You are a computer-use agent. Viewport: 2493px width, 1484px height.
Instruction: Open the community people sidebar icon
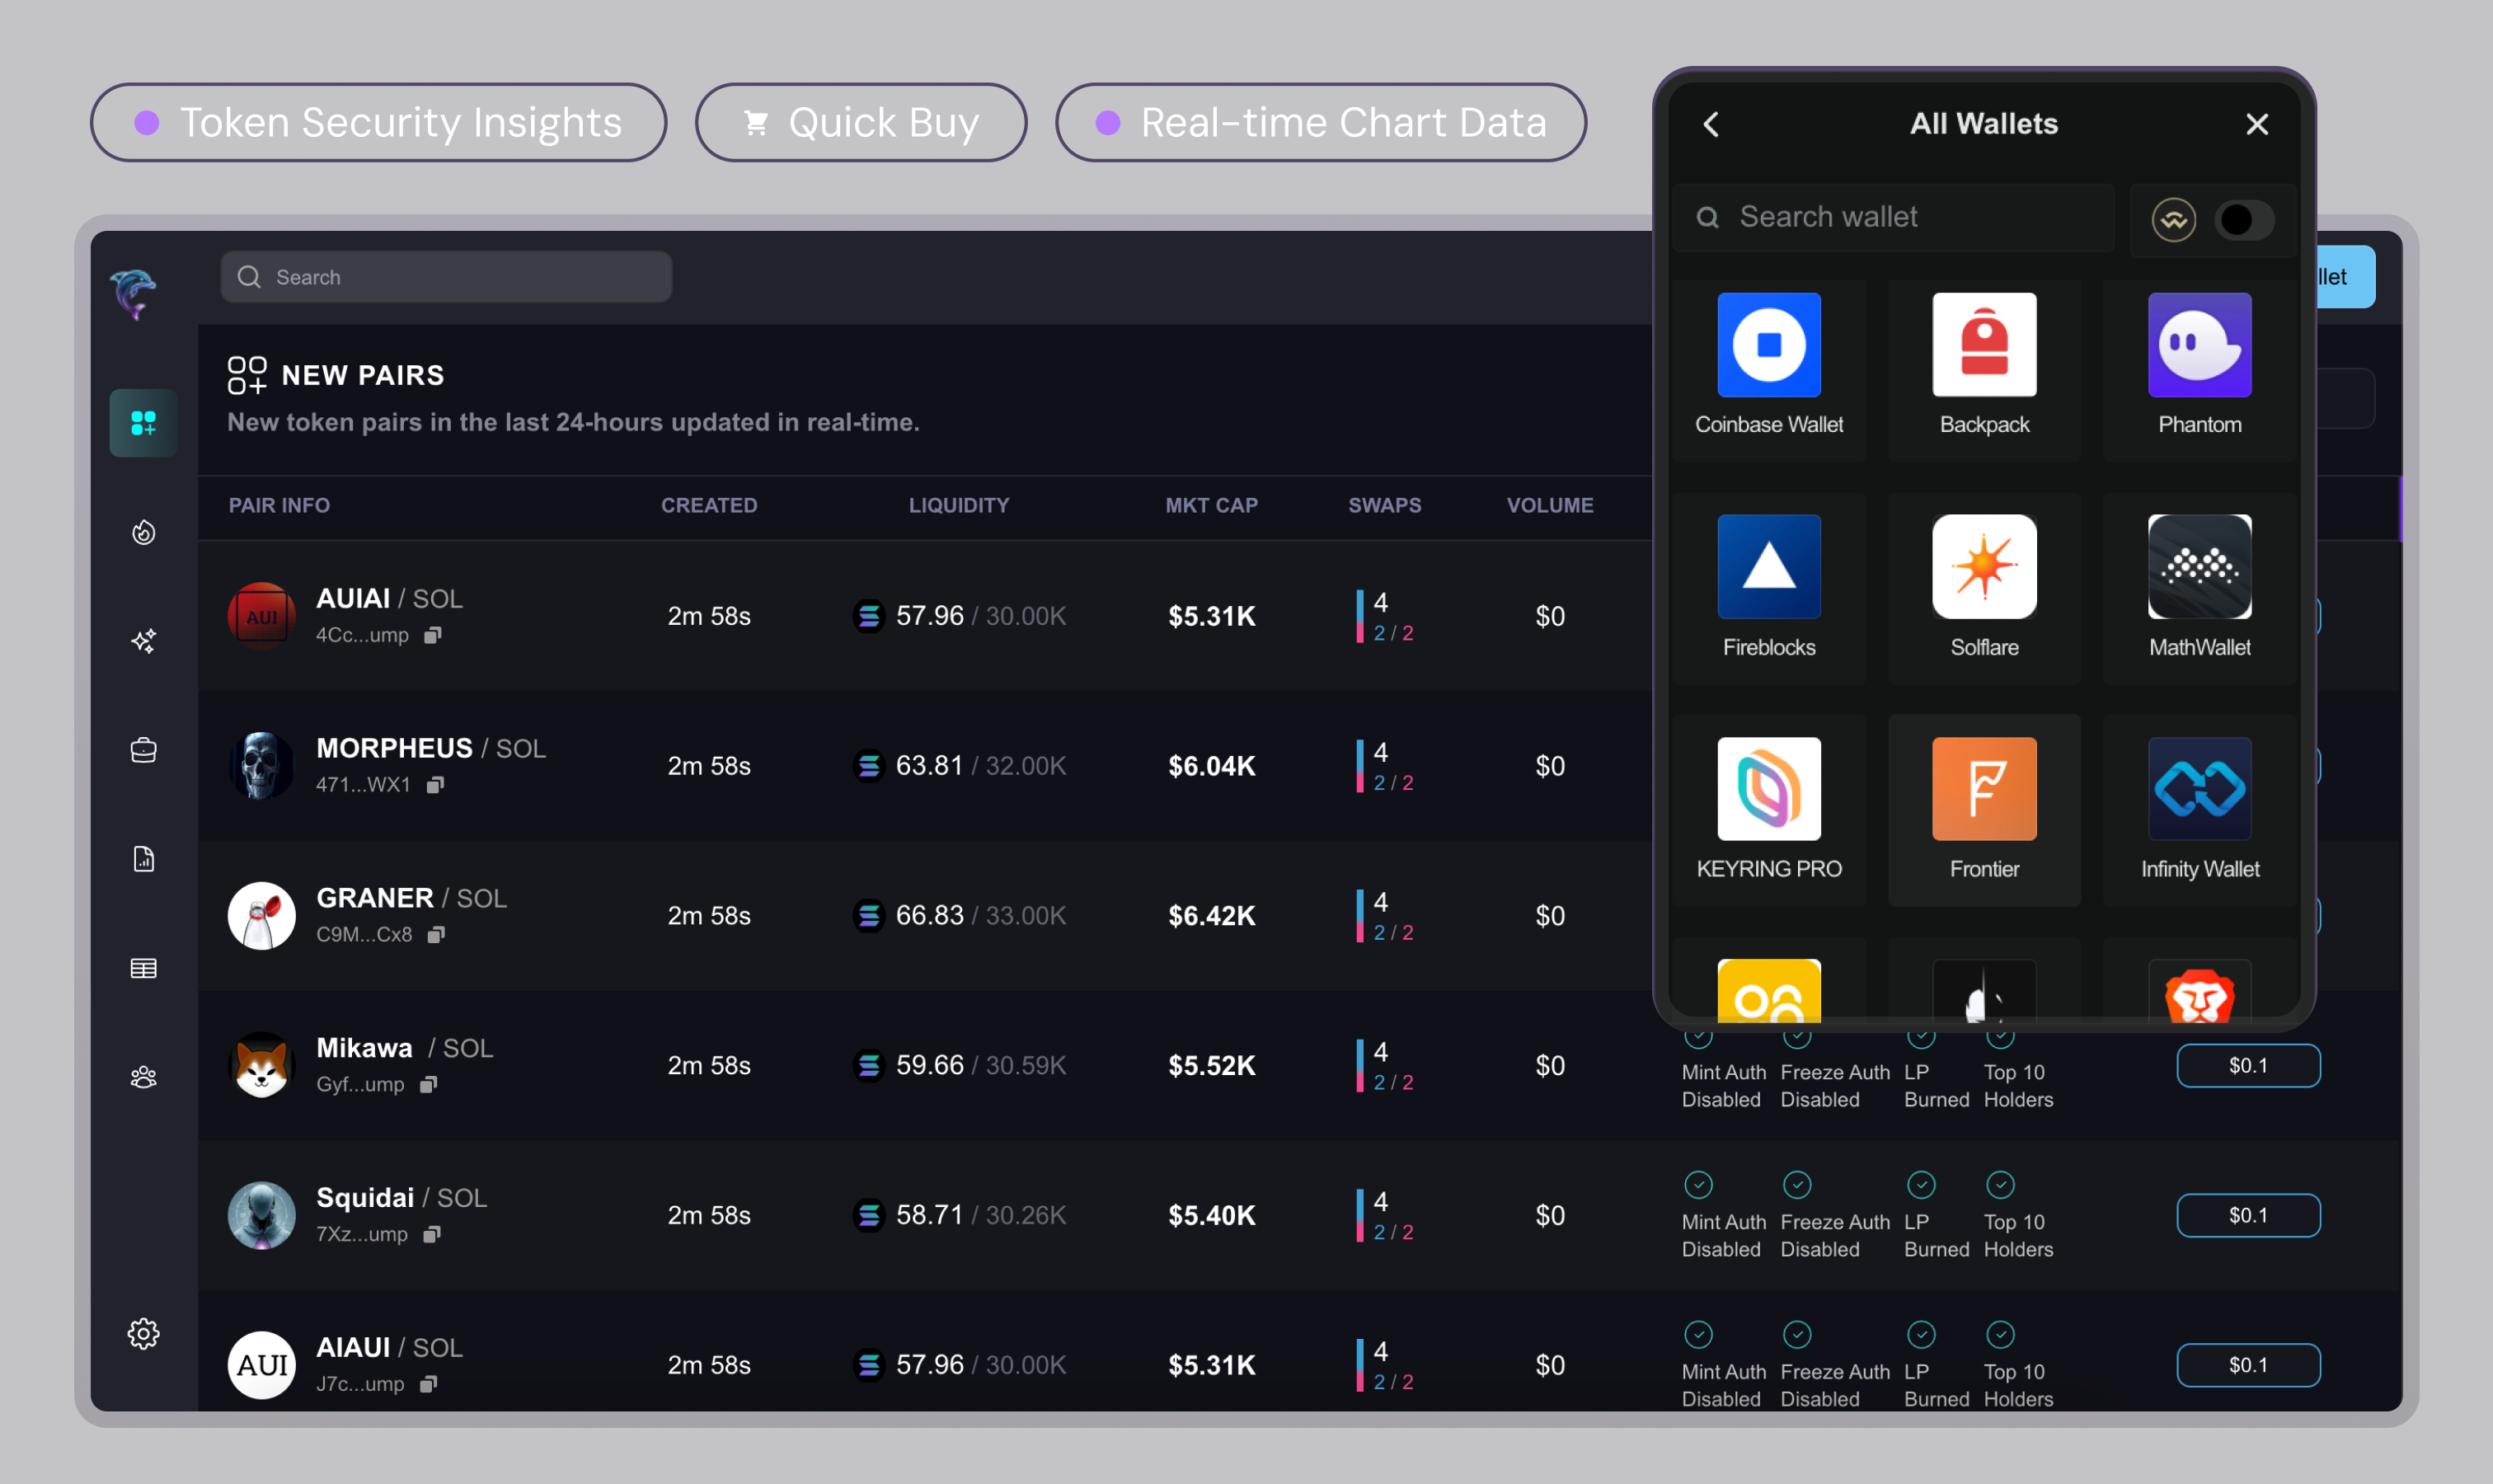[x=143, y=1077]
